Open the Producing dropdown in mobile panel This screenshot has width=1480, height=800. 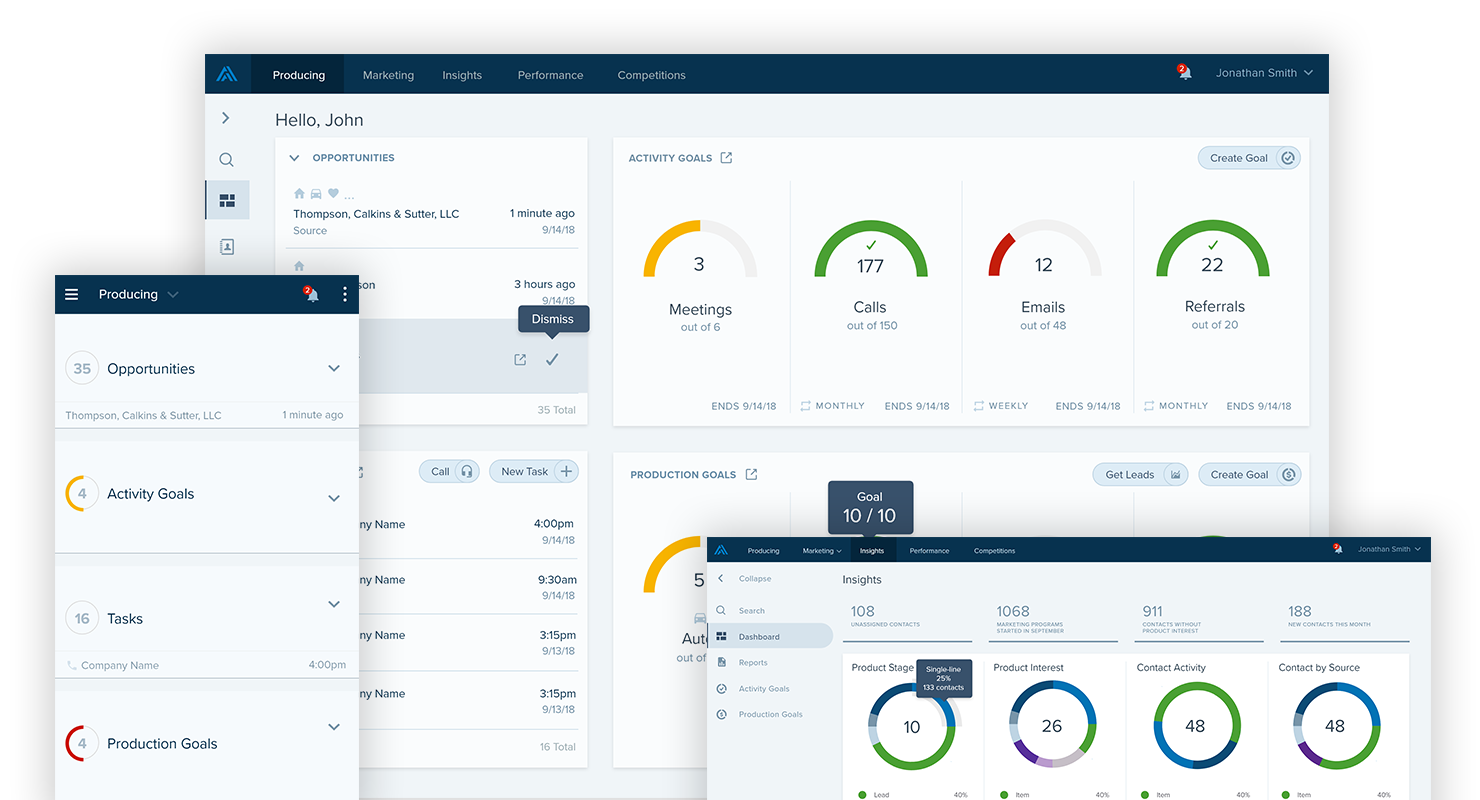pyautogui.click(x=138, y=294)
